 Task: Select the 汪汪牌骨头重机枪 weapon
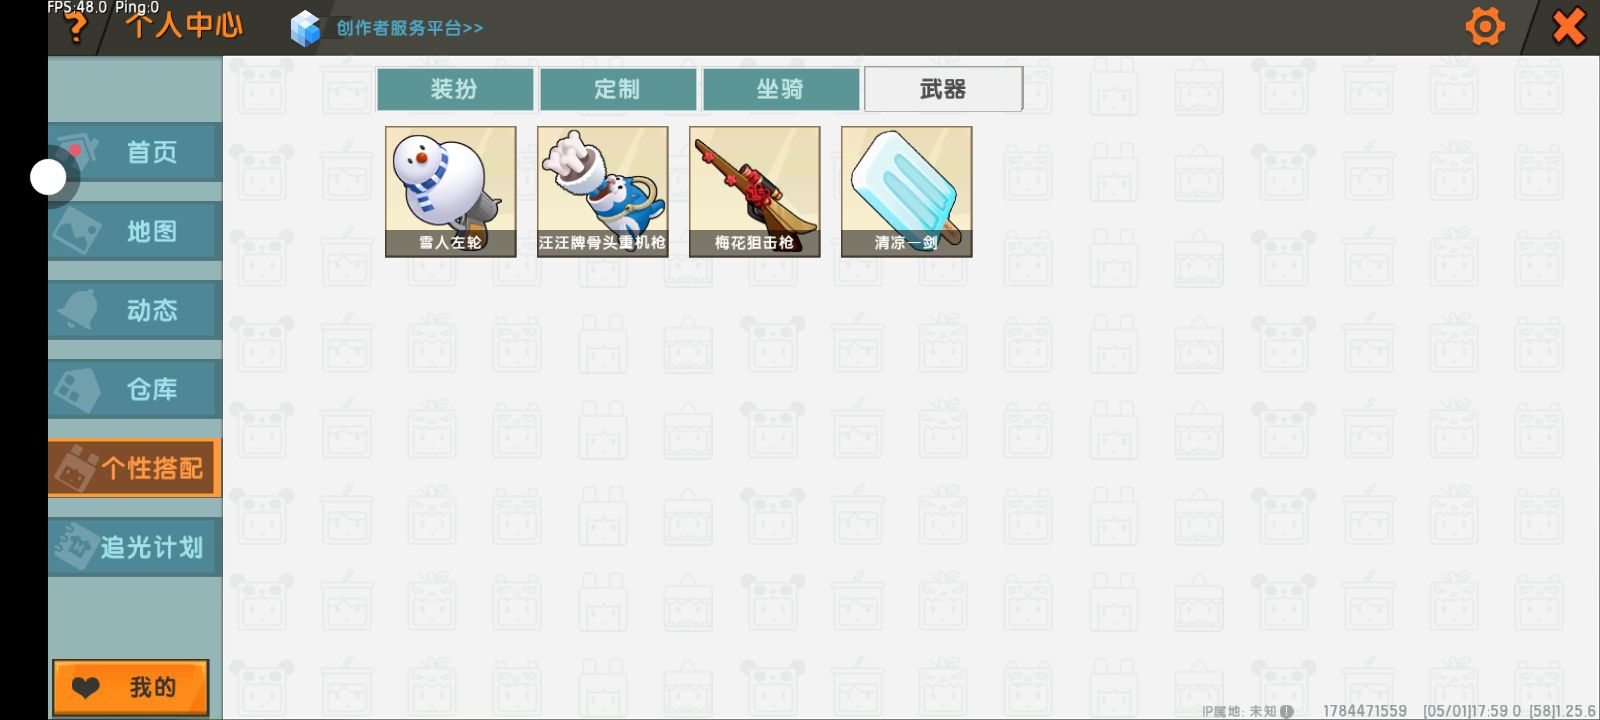pos(603,192)
